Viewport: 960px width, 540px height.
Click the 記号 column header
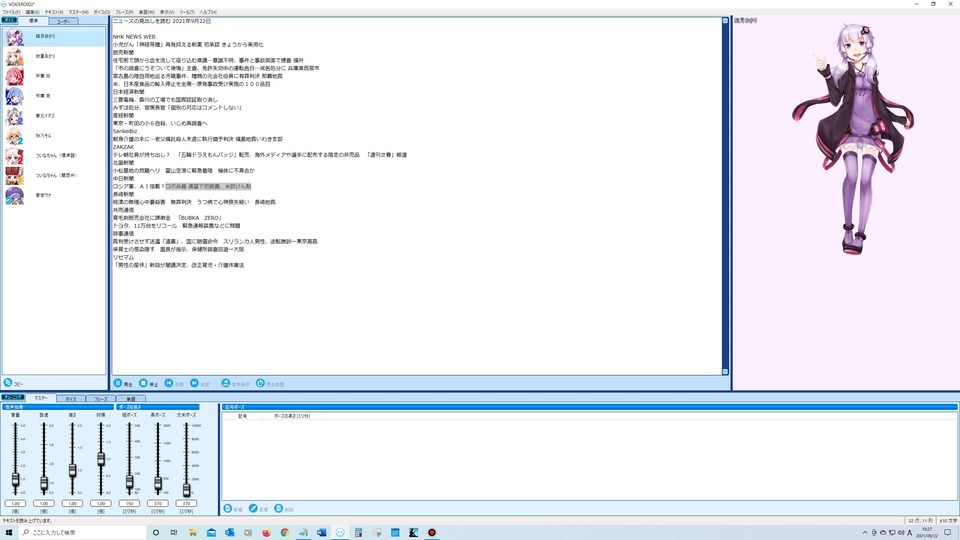(242, 416)
